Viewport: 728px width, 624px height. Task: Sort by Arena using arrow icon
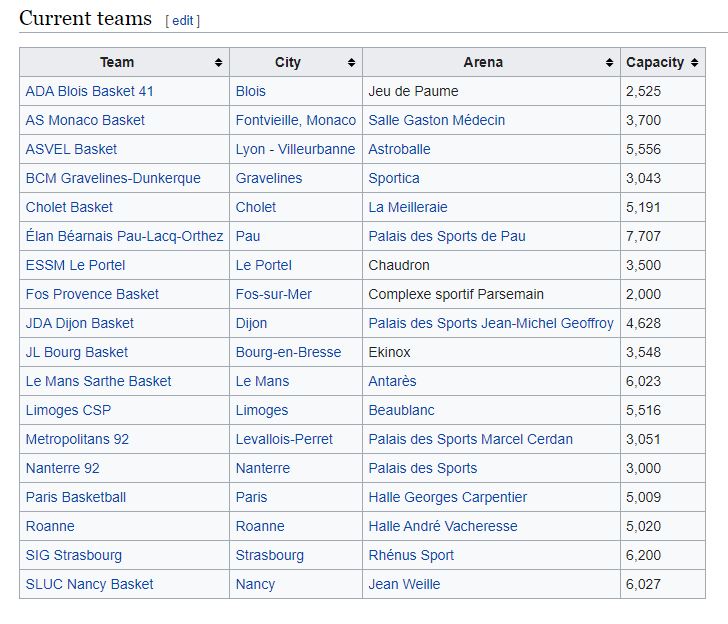click(x=609, y=63)
